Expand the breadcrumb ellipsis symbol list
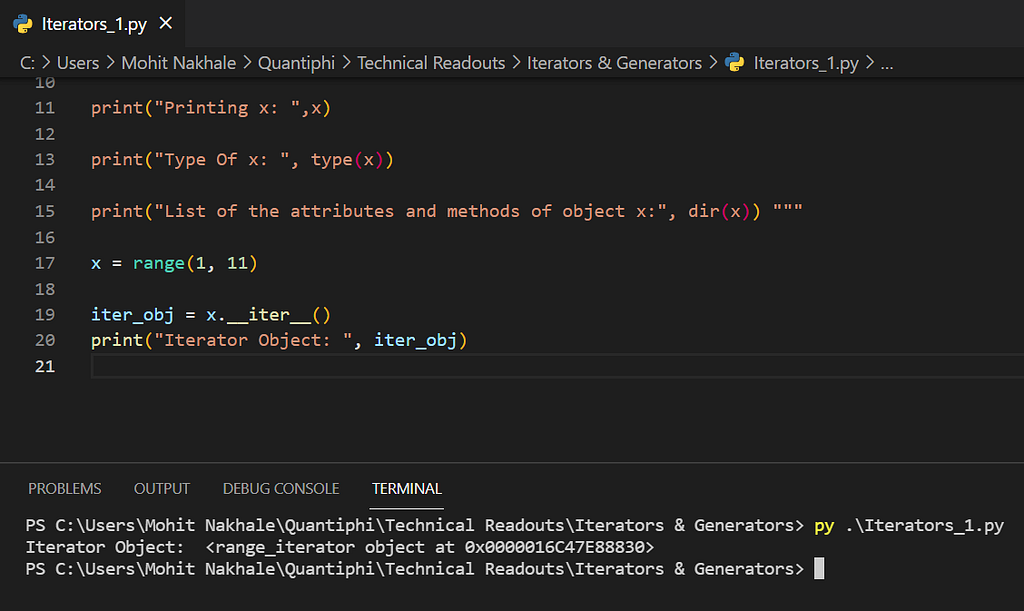 (x=886, y=63)
